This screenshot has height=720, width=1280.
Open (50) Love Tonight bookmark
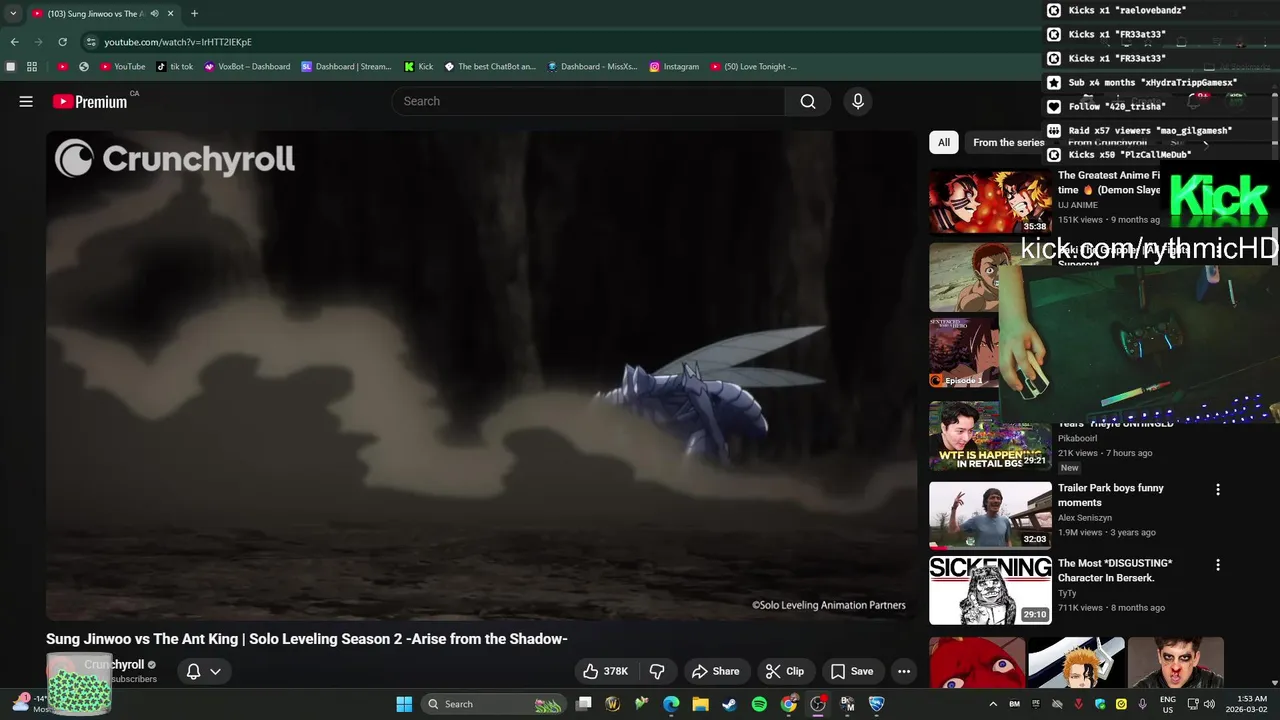coord(754,67)
